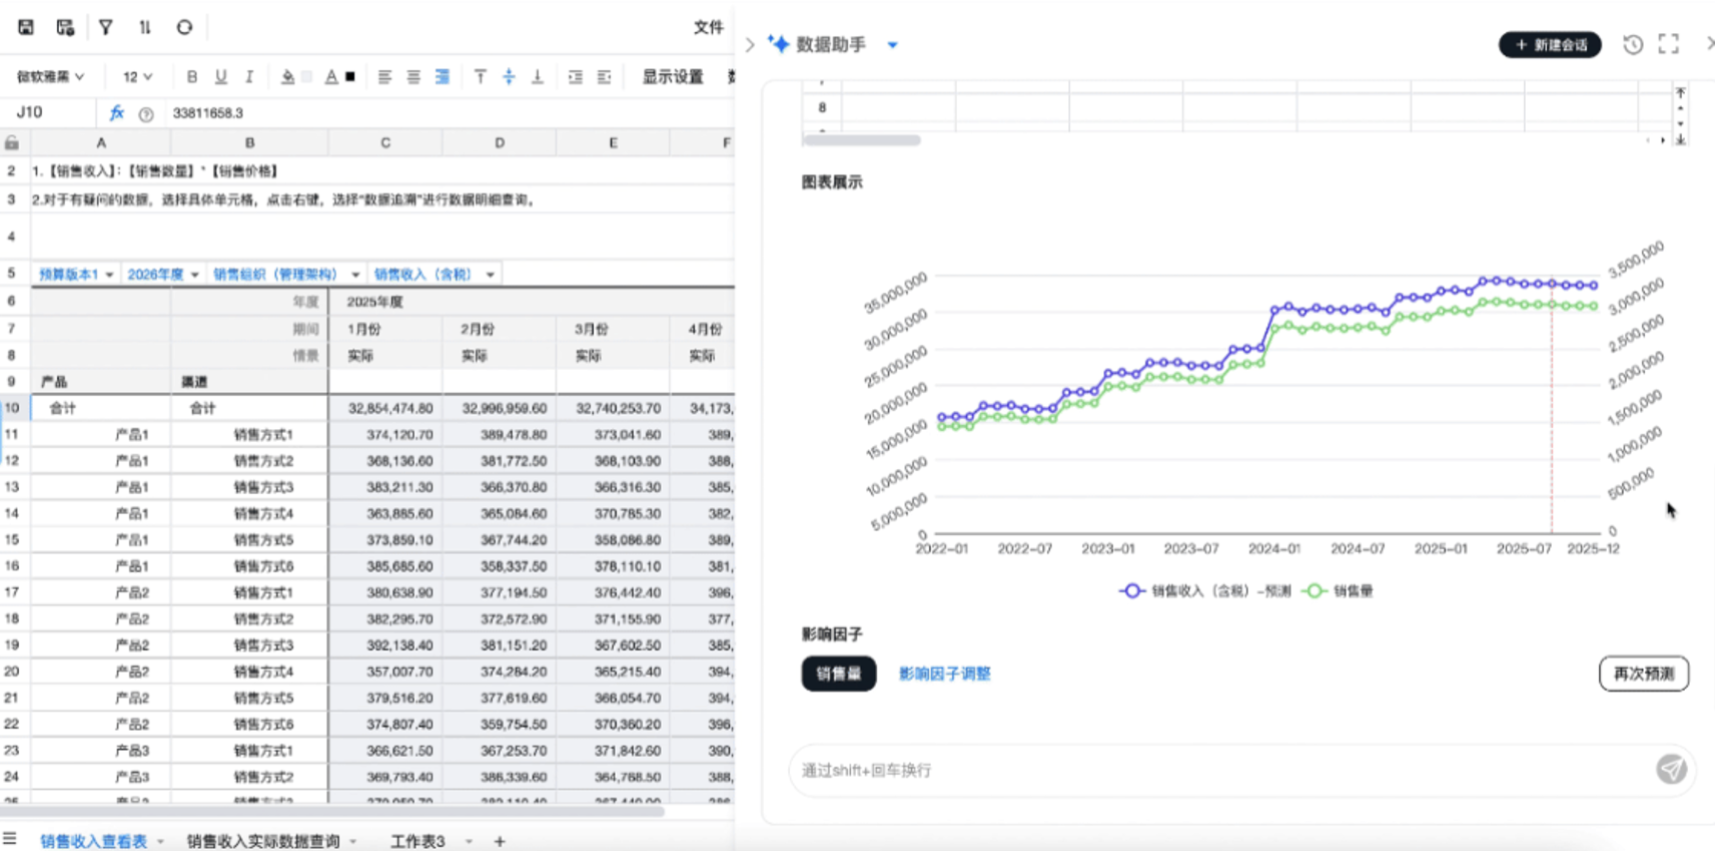Screen dimensions: 1715x851
Task: Open the 文件 menu
Action: 708,27
